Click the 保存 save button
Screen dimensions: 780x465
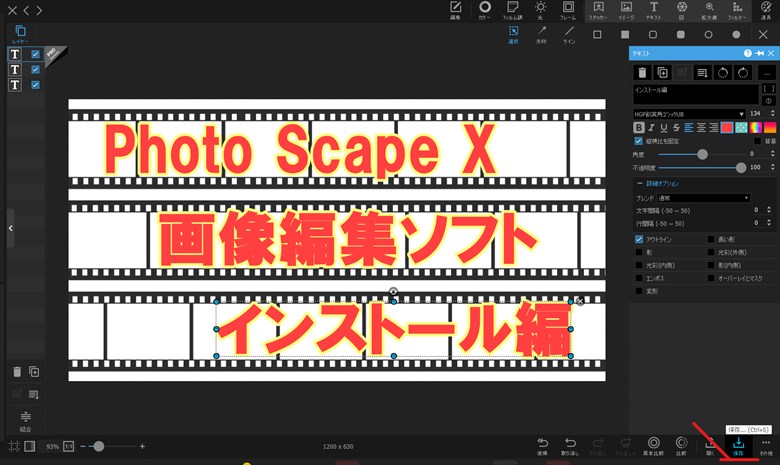click(738, 446)
